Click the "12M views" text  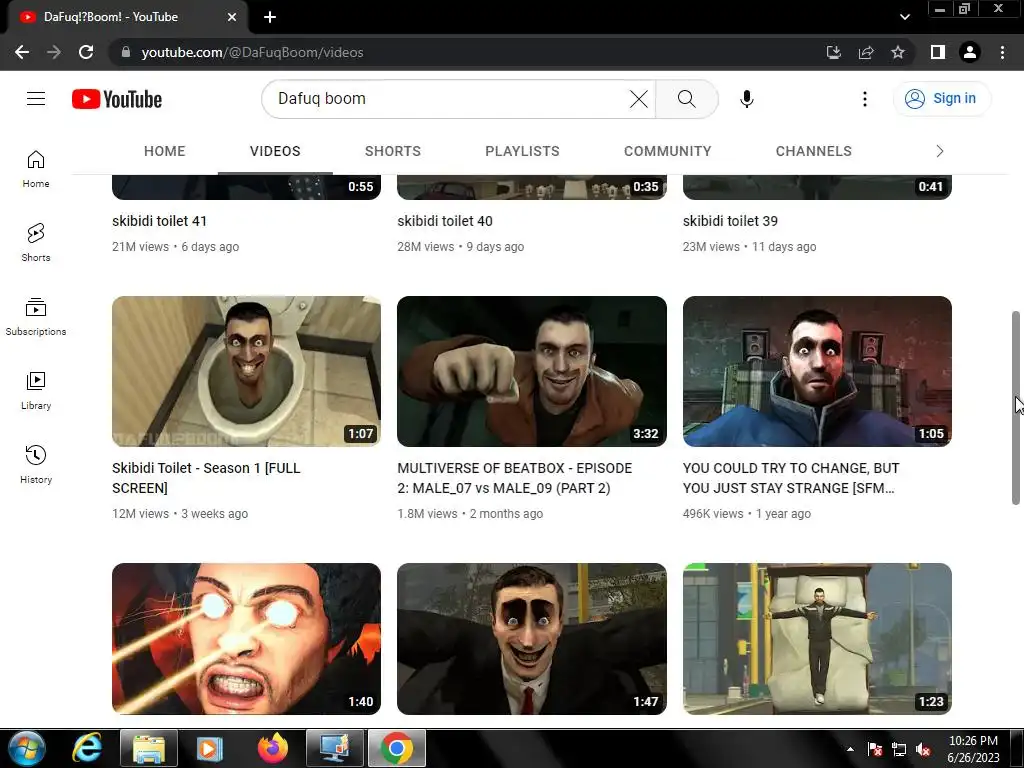tap(140, 514)
